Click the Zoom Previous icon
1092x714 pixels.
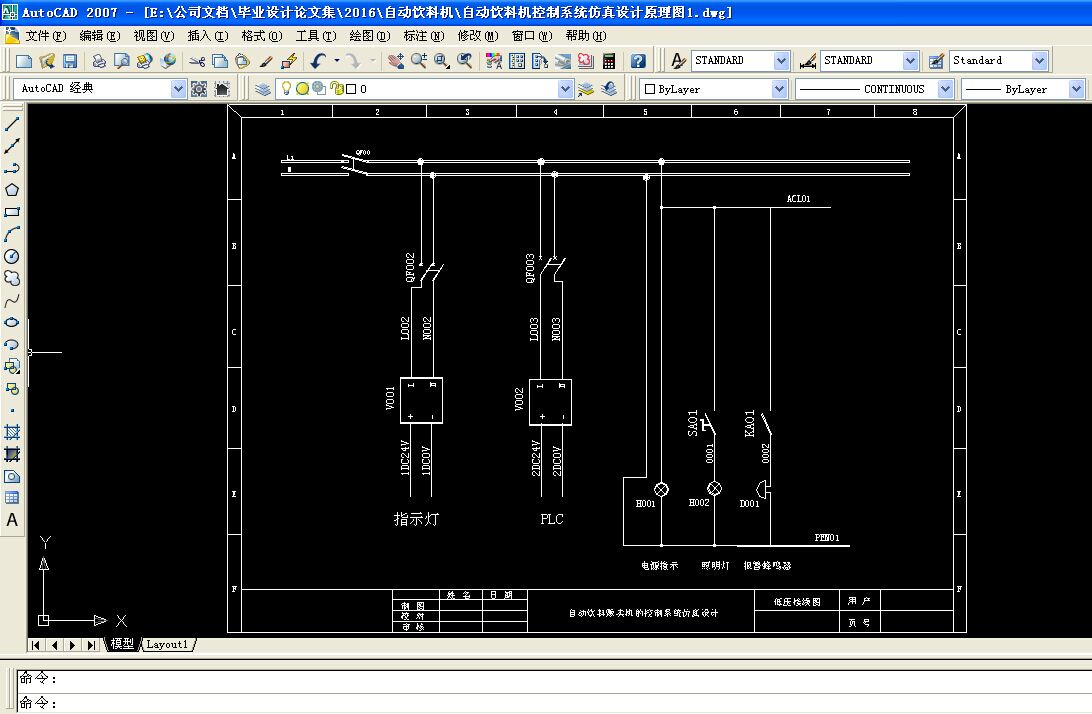point(465,61)
